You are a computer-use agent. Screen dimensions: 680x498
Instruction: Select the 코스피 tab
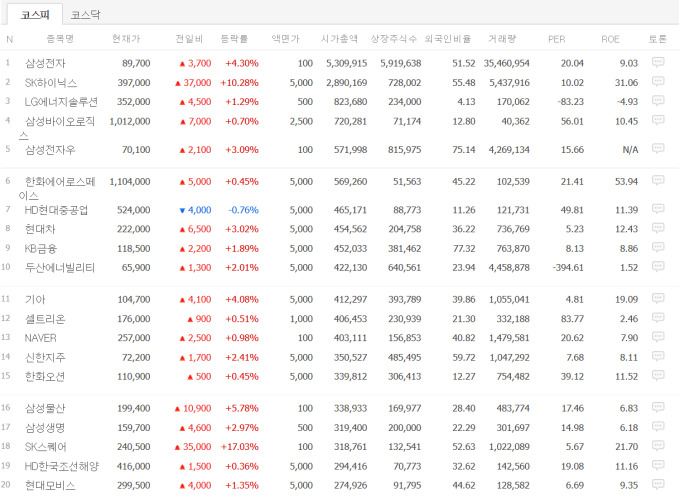[x=36, y=15]
